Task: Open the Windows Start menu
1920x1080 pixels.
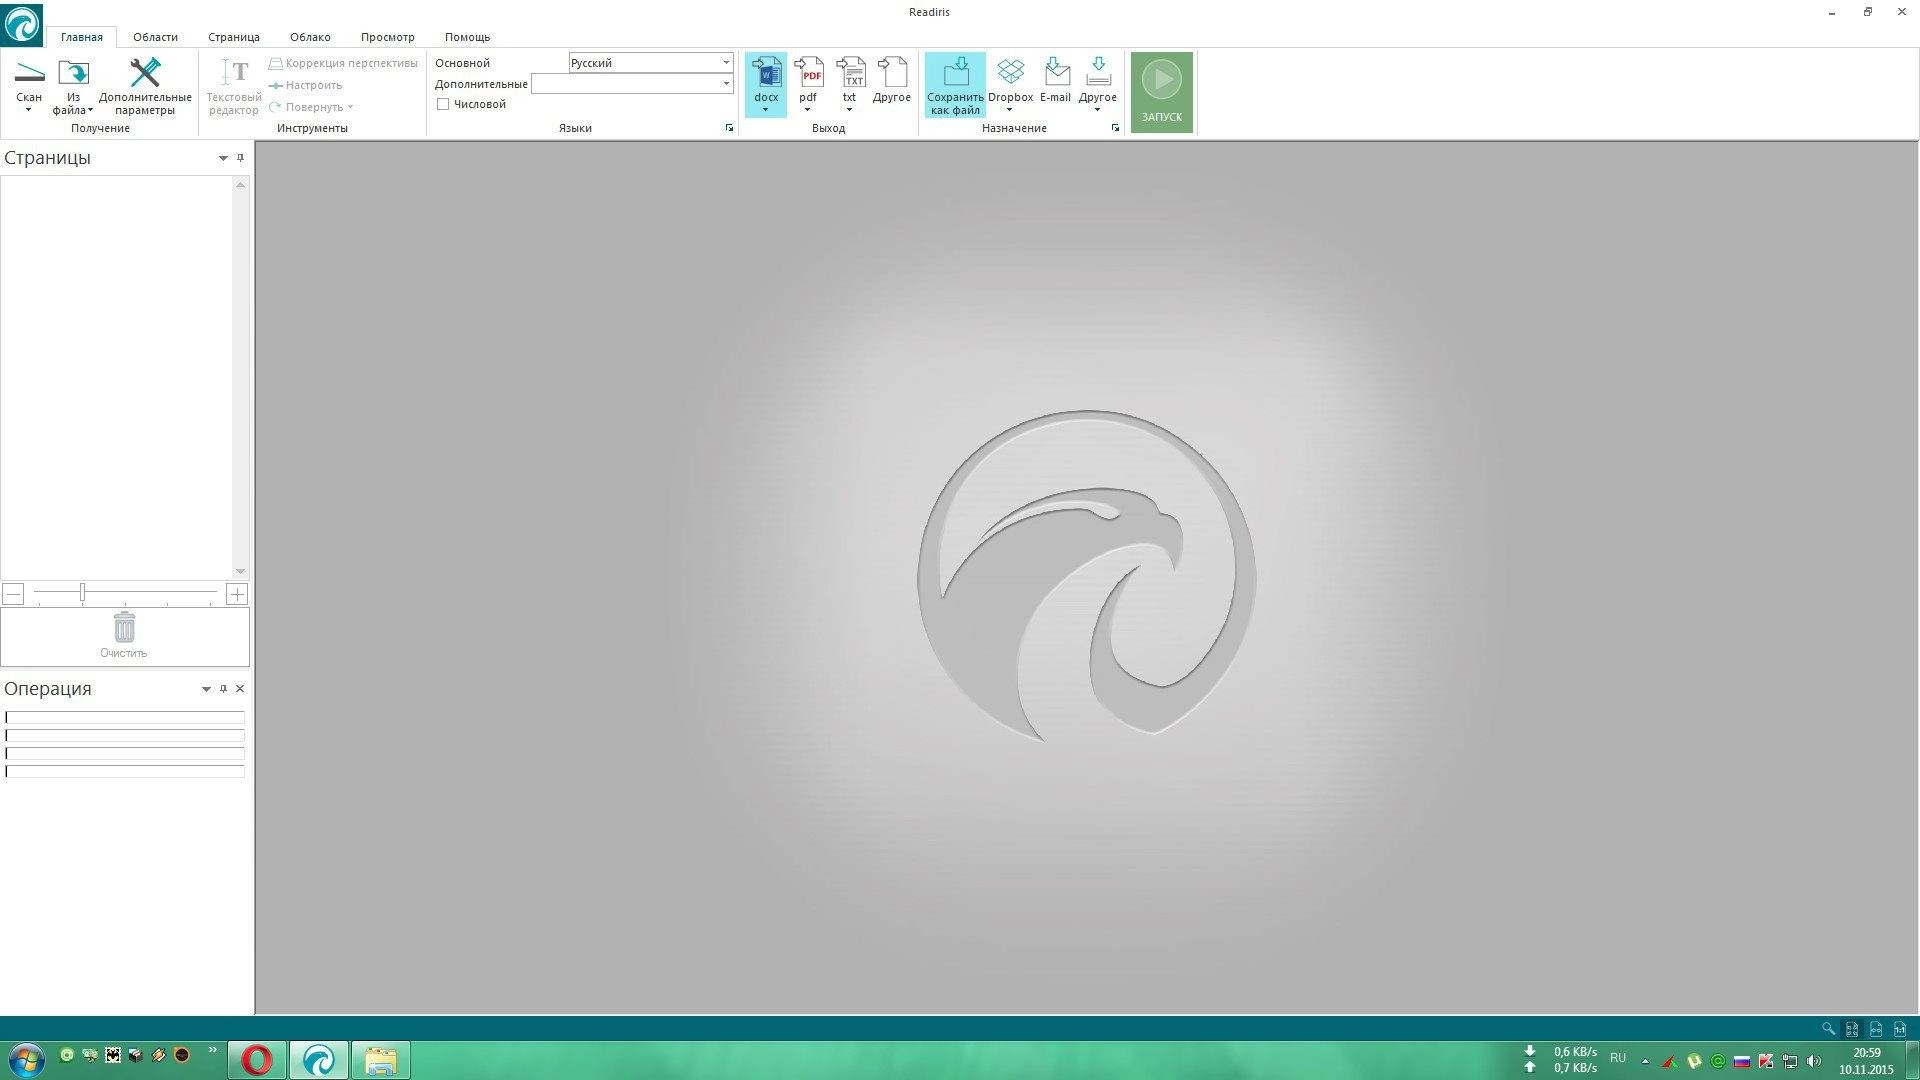Action: click(x=25, y=1059)
